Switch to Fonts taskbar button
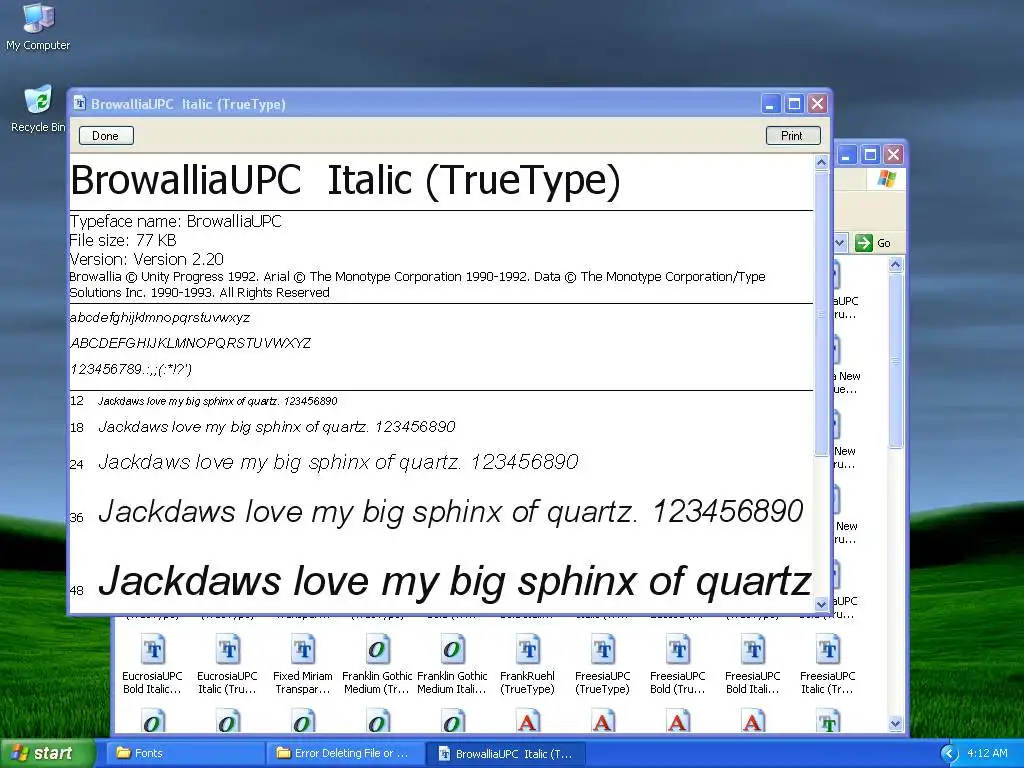The image size is (1024, 768). click(183, 753)
